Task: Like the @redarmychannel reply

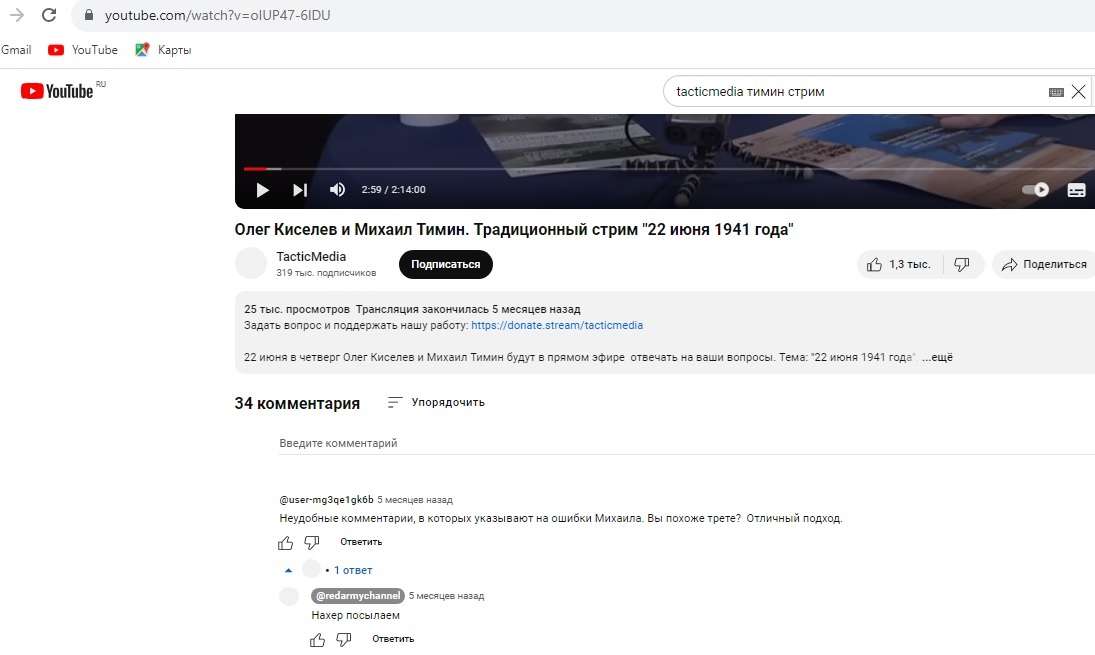Action: pyautogui.click(x=318, y=640)
